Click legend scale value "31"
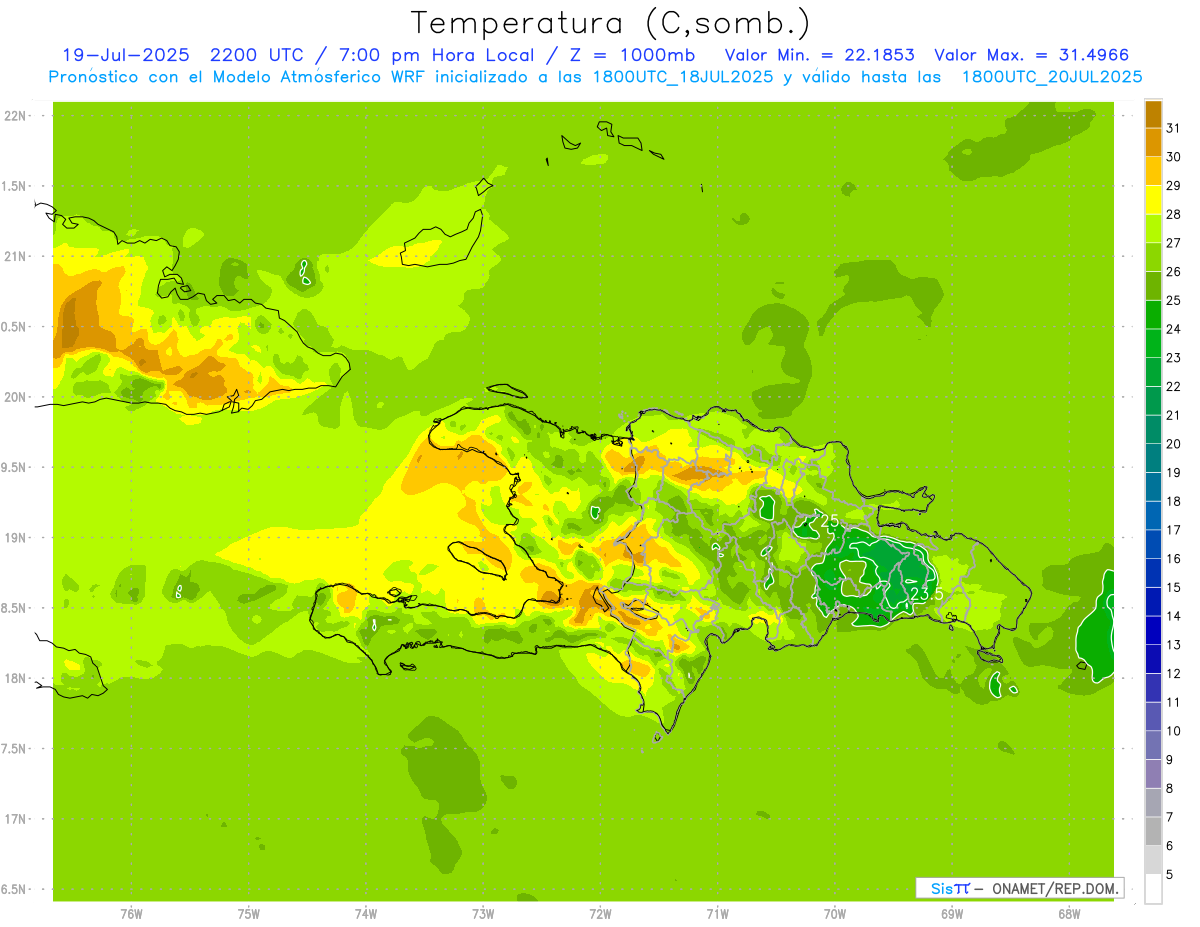 click(x=1174, y=127)
